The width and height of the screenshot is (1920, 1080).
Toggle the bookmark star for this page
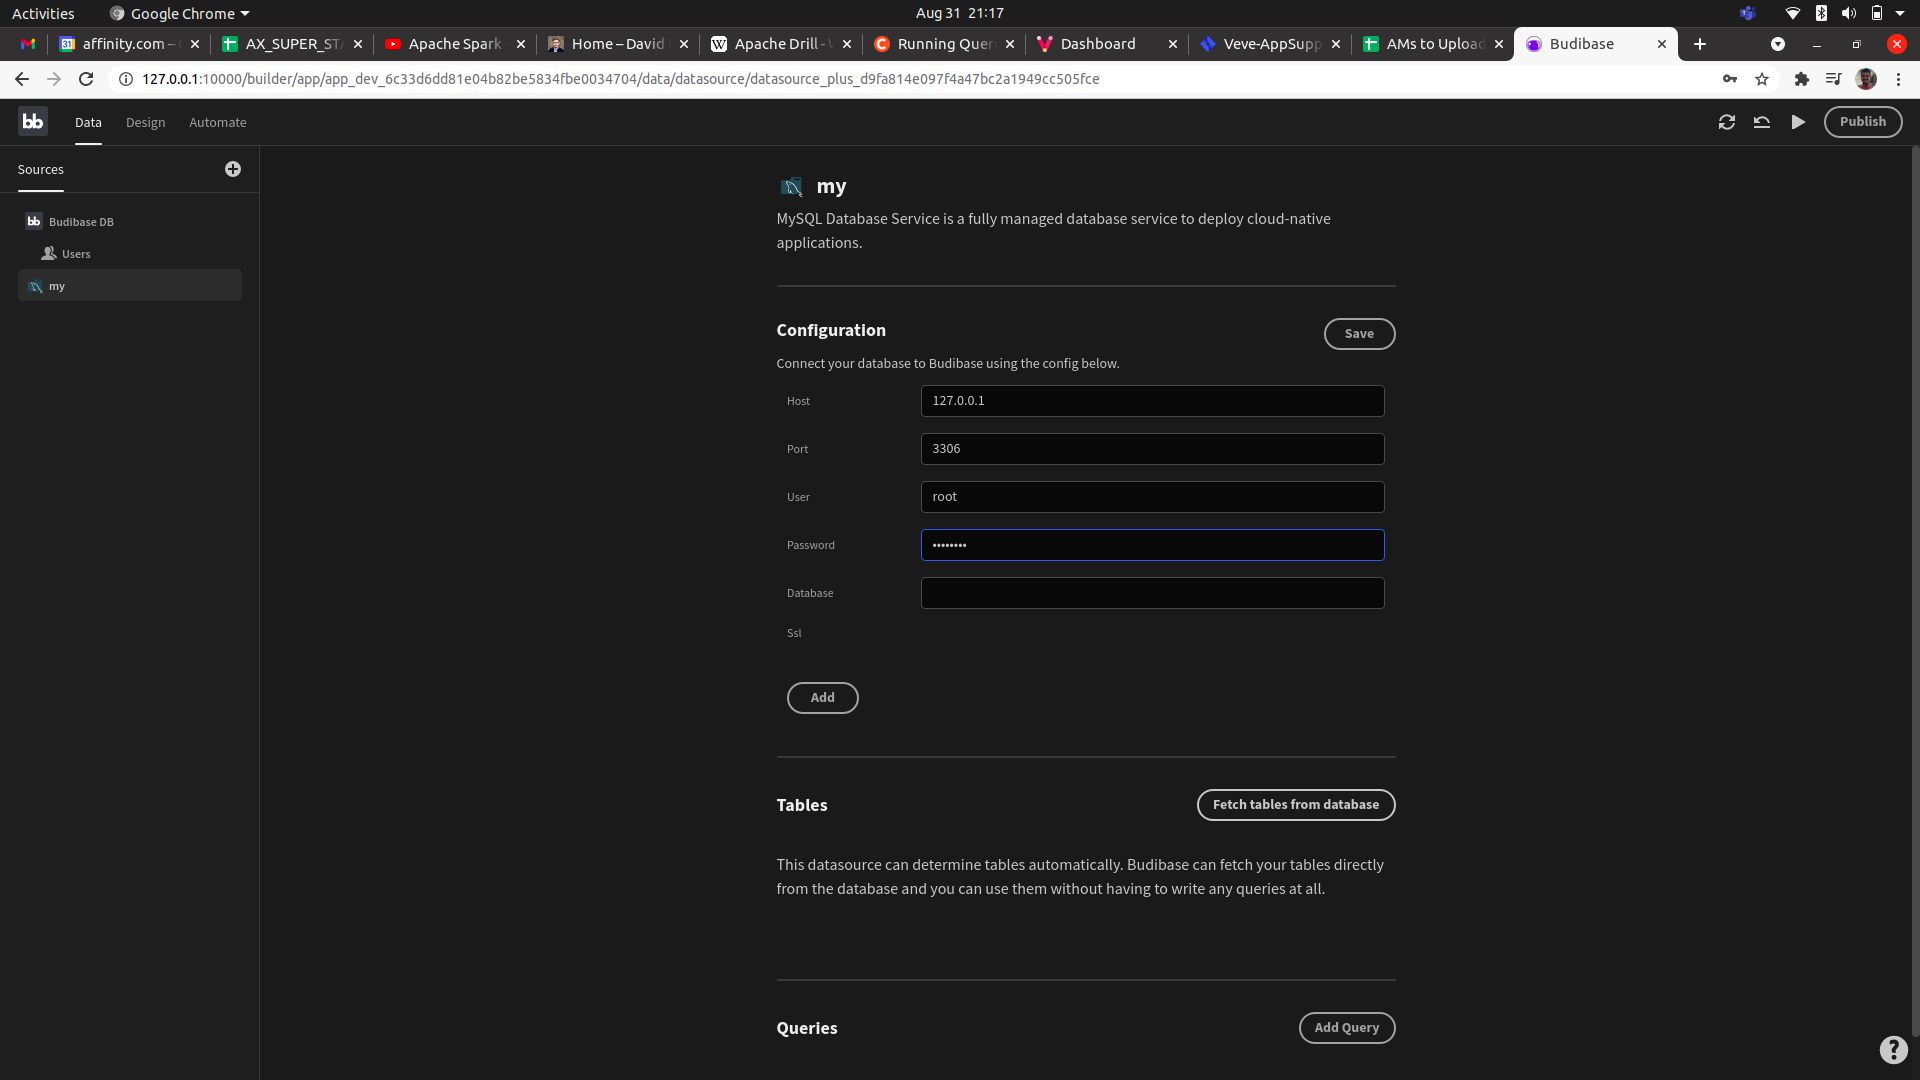[1762, 79]
